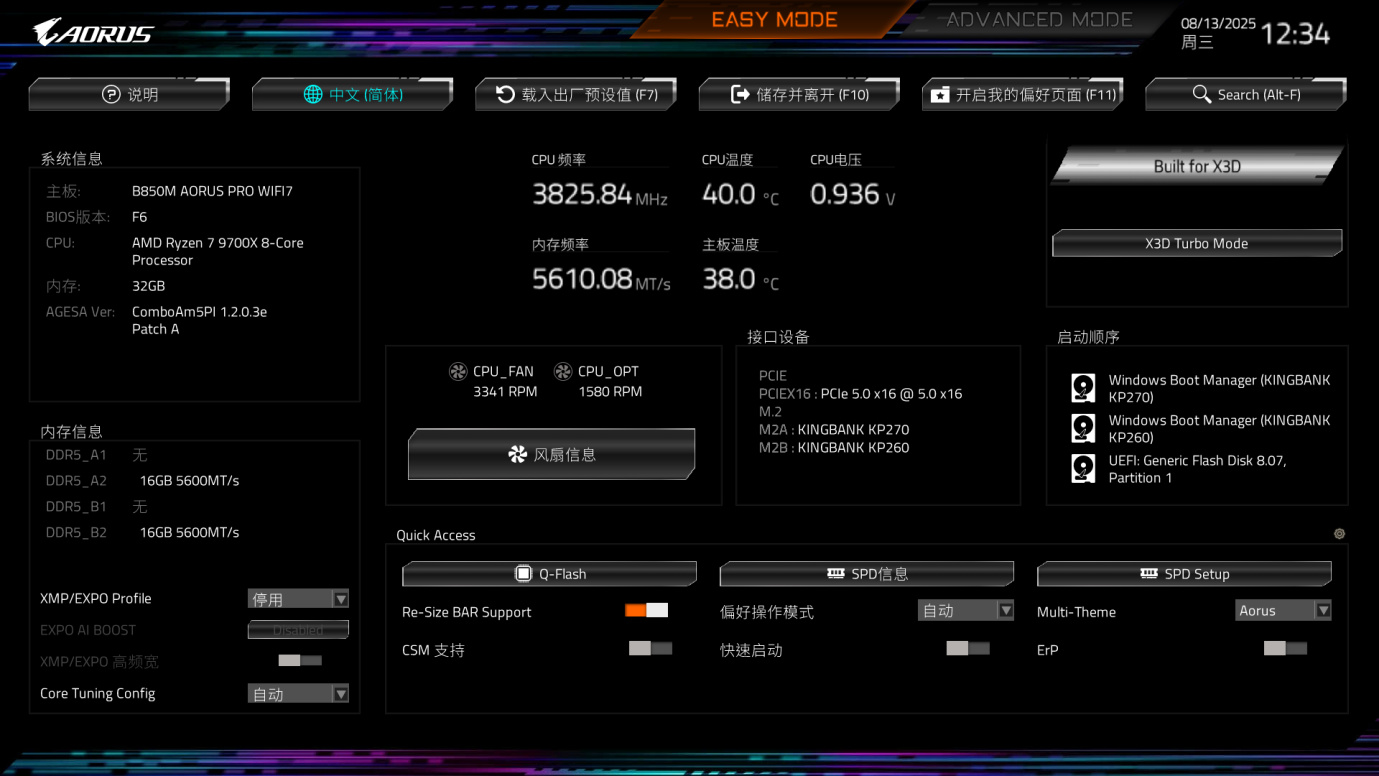Click the 1580 RPM fan speed
This screenshot has height=776, width=1379.
(x=610, y=392)
